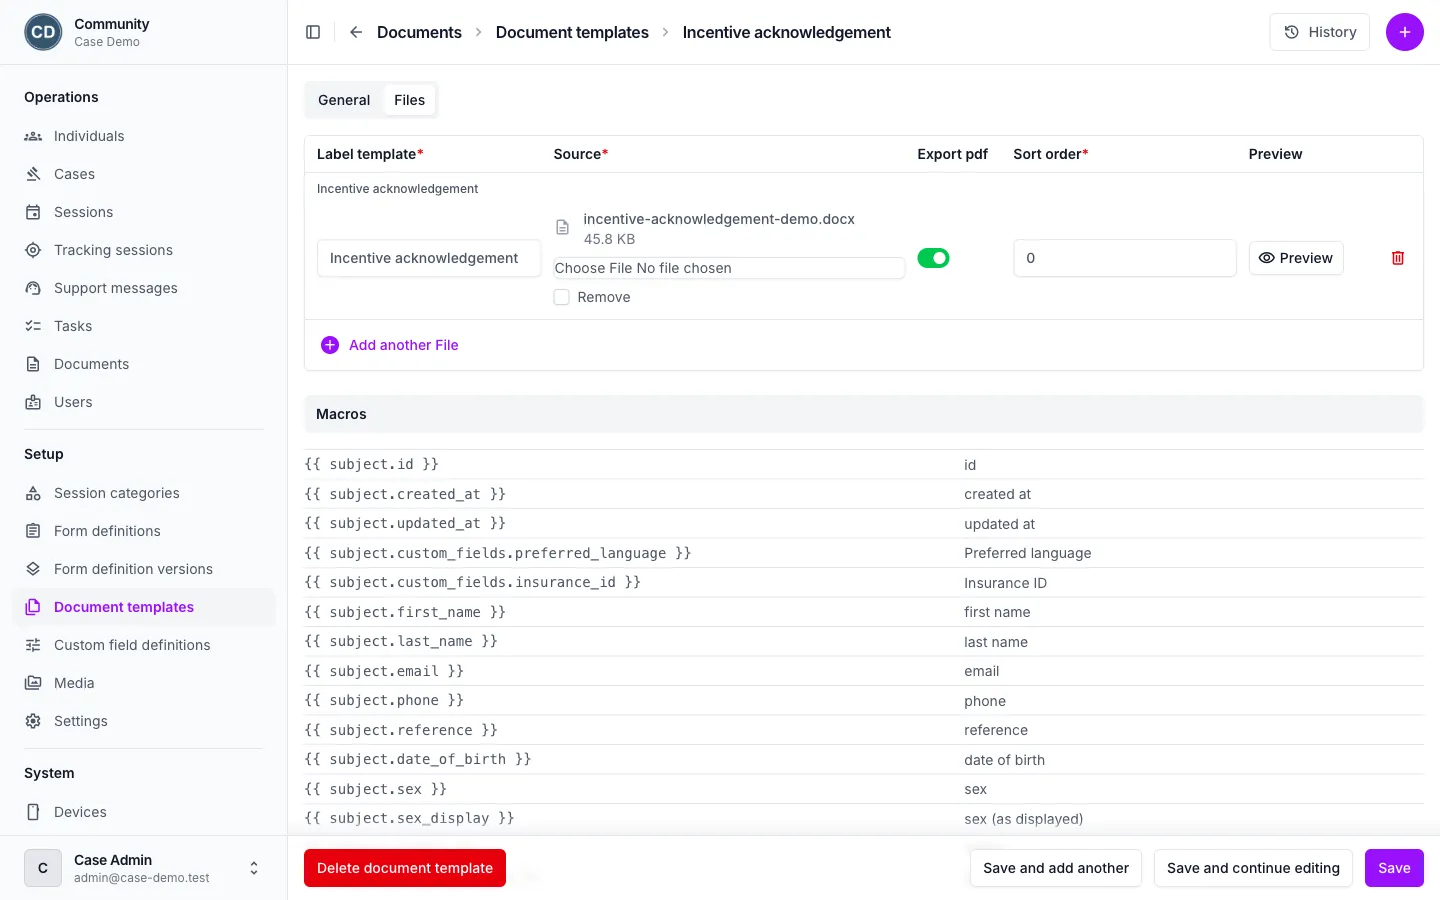This screenshot has width=1440, height=900.
Task: Switch to the General tab
Action: pyautogui.click(x=344, y=100)
